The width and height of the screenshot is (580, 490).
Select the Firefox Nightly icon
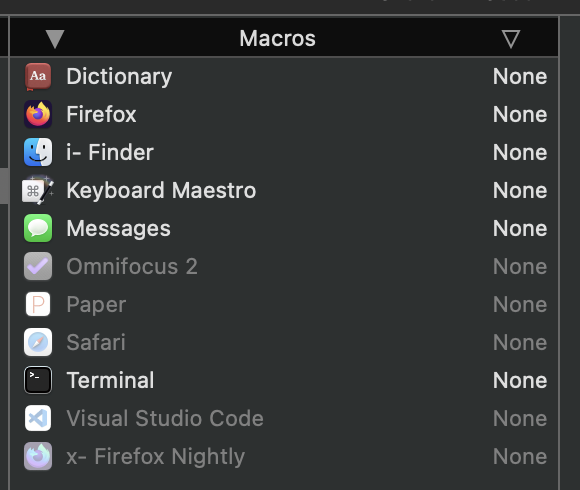coord(38,456)
